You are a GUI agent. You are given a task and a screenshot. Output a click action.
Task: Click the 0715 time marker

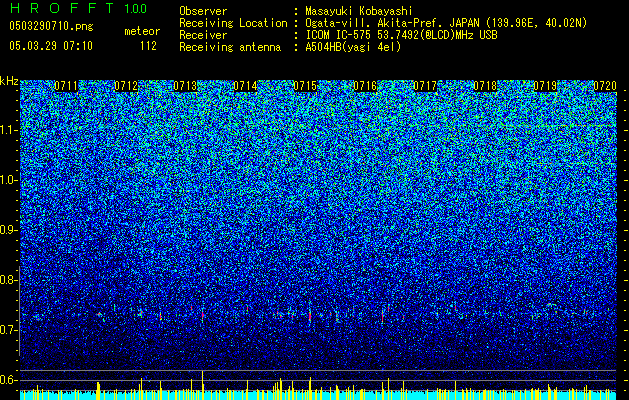[306, 86]
